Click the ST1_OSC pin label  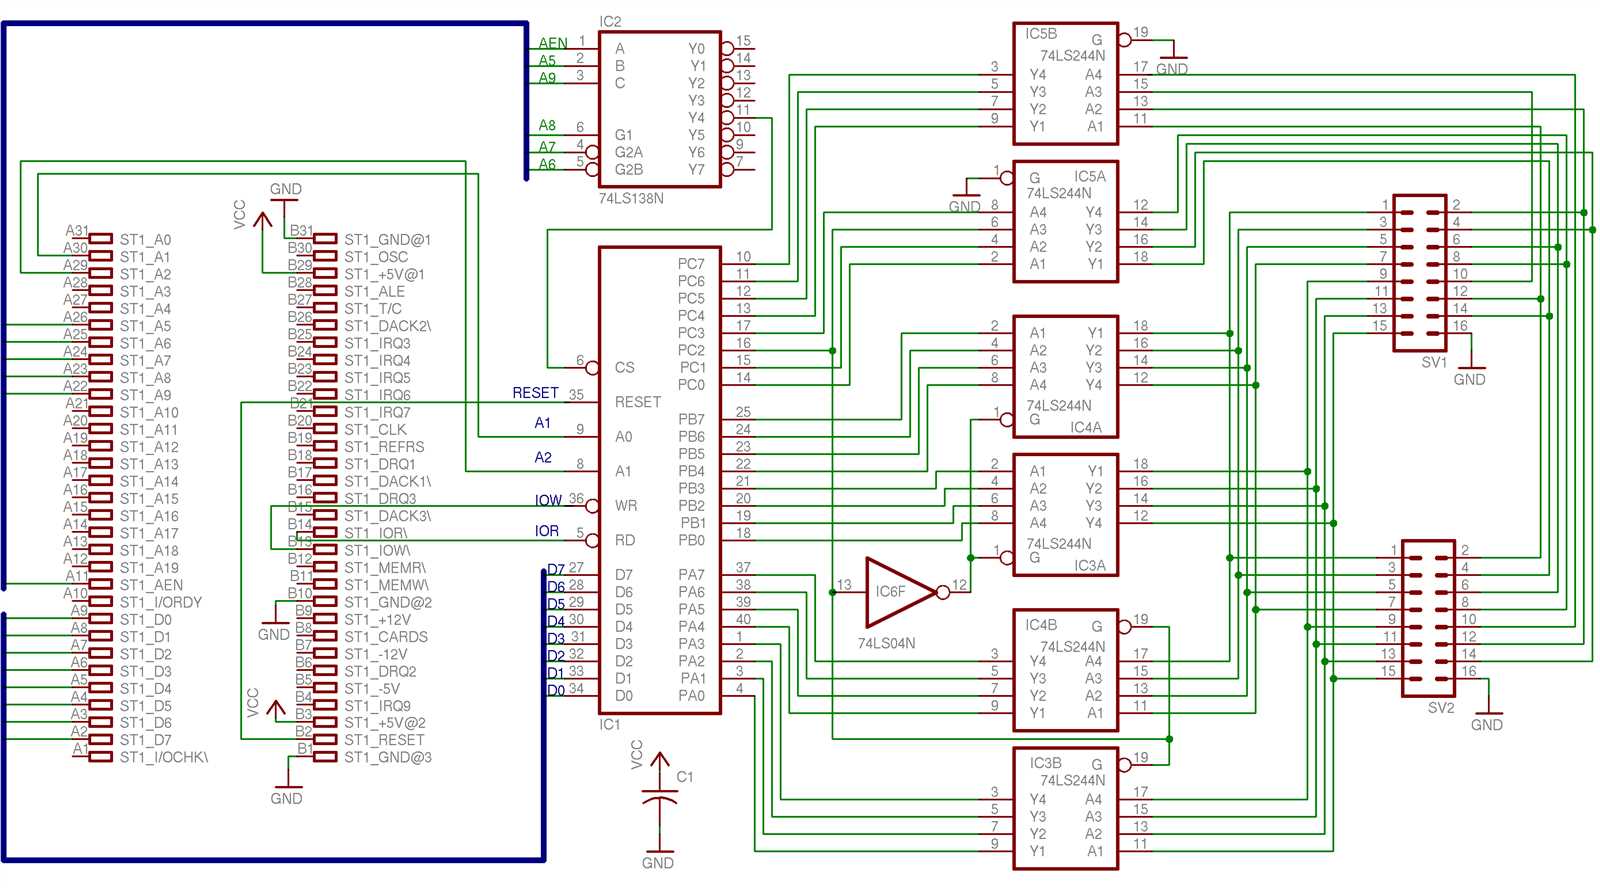point(376,257)
